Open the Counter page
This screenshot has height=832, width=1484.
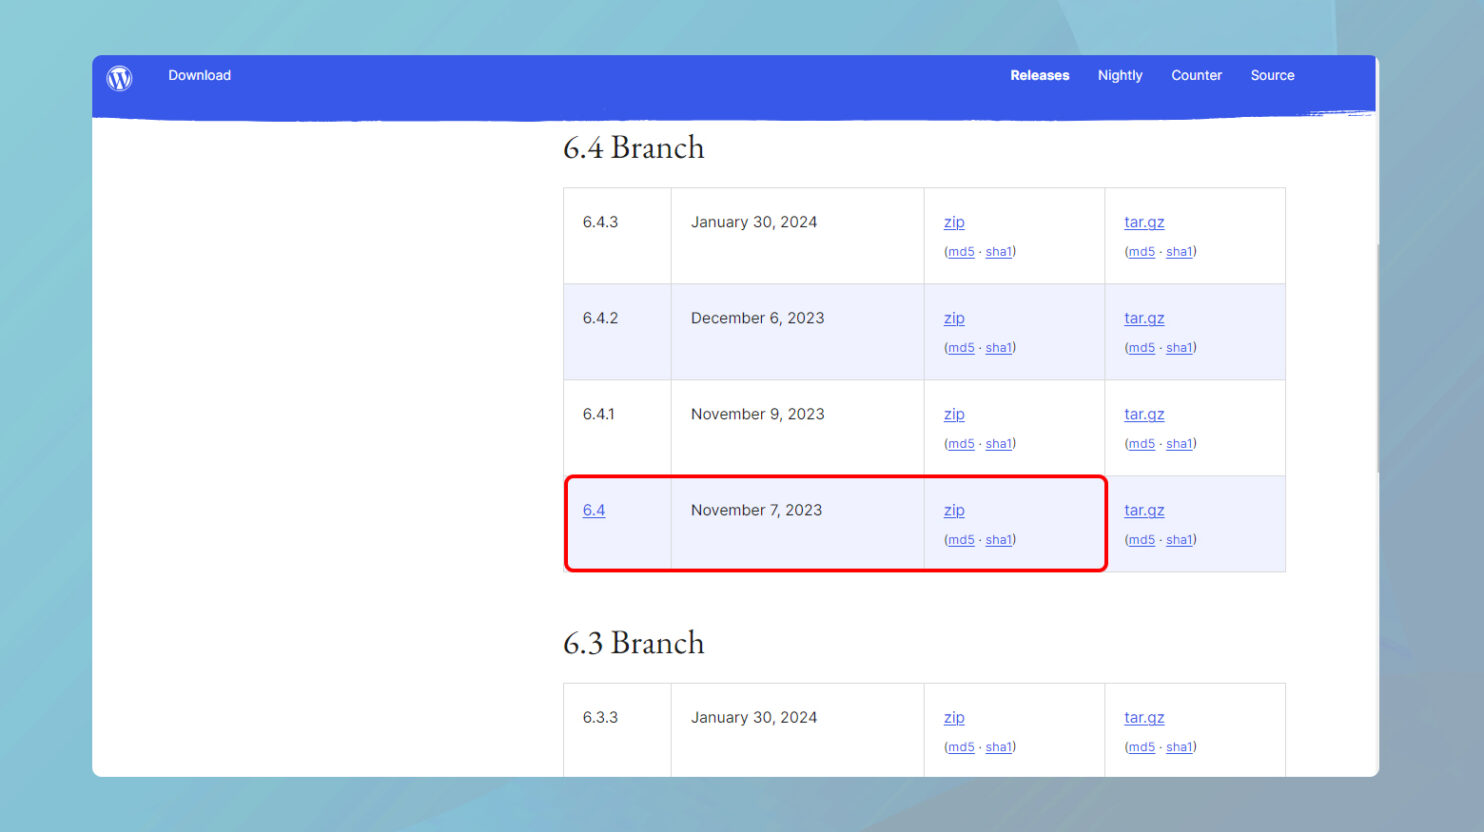[1196, 75]
